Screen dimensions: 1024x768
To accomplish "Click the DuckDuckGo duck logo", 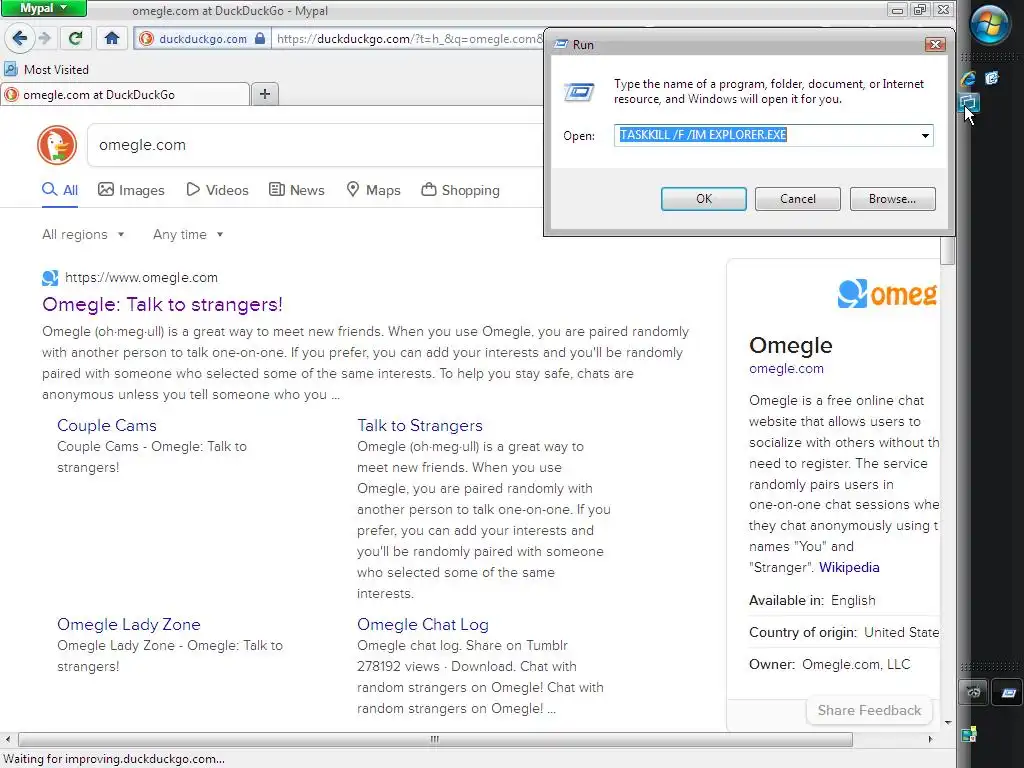I will tap(57, 145).
